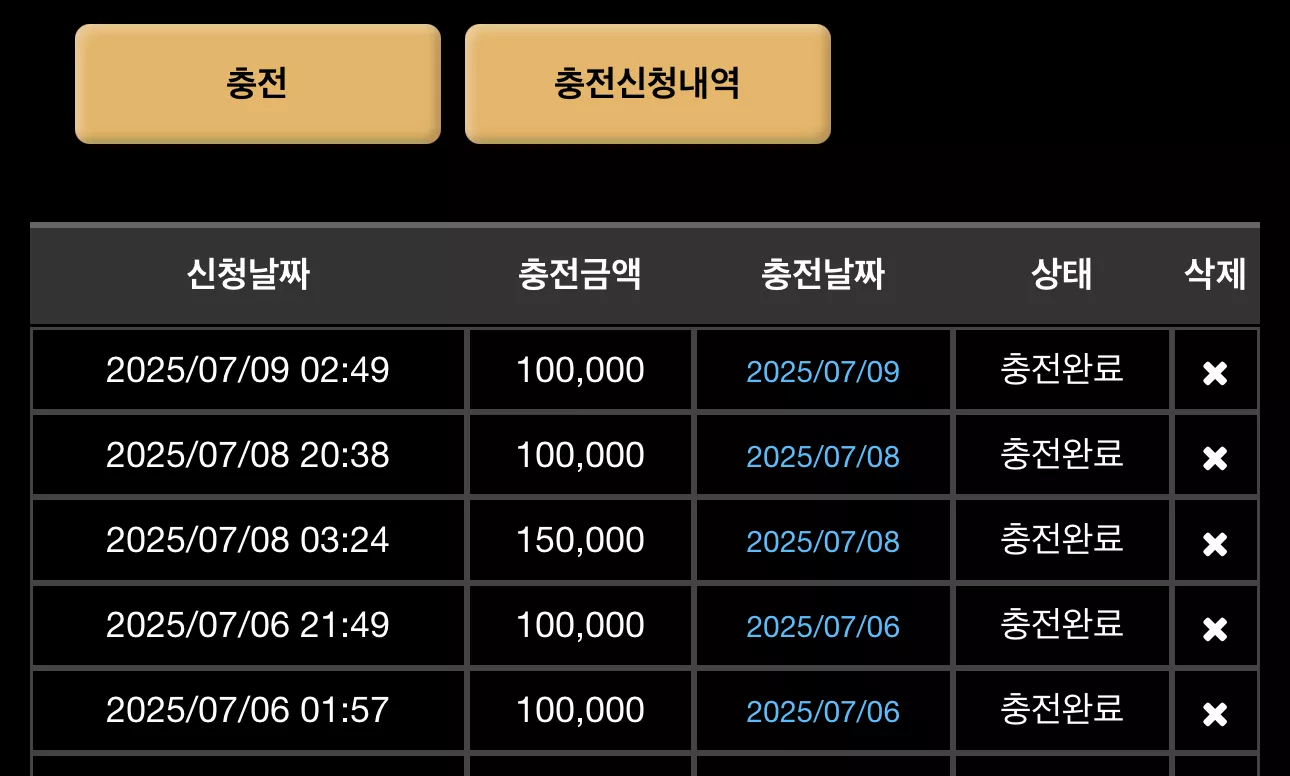Viewport: 1290px width, 776px height.
Task: Select the 상태 column header
Action: tap(1062, 274)
